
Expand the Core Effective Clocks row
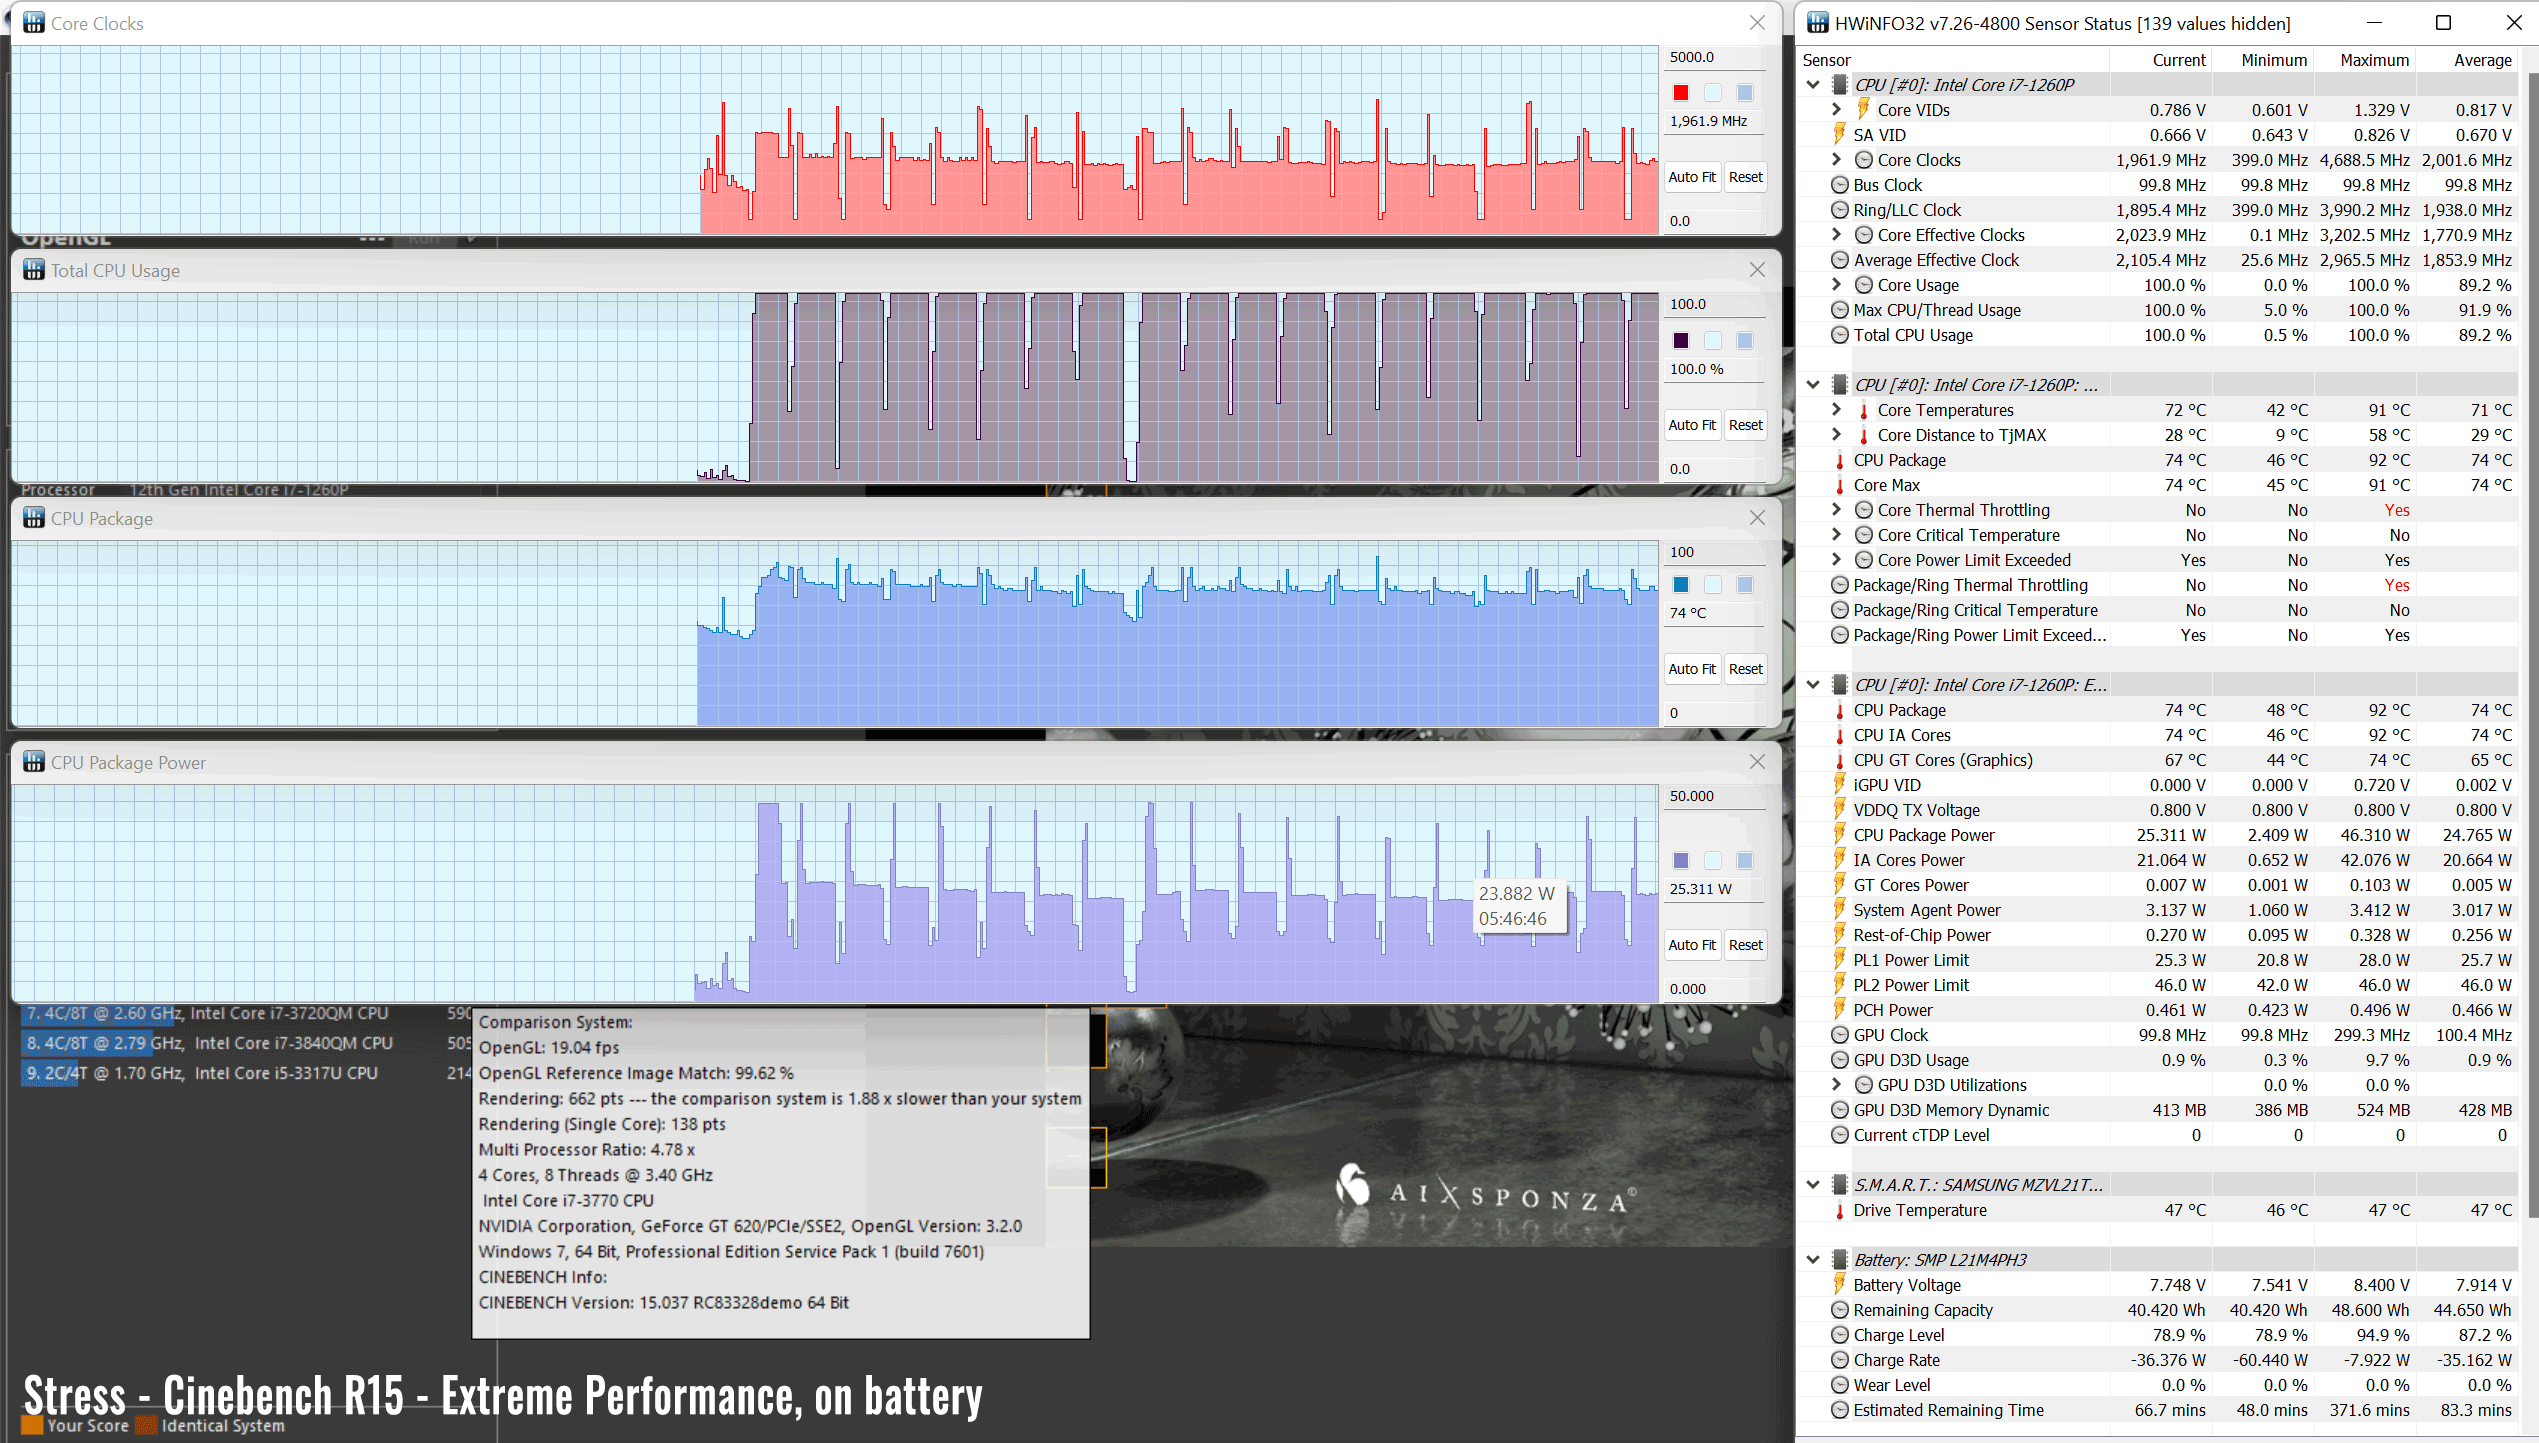click(1837, 235)
